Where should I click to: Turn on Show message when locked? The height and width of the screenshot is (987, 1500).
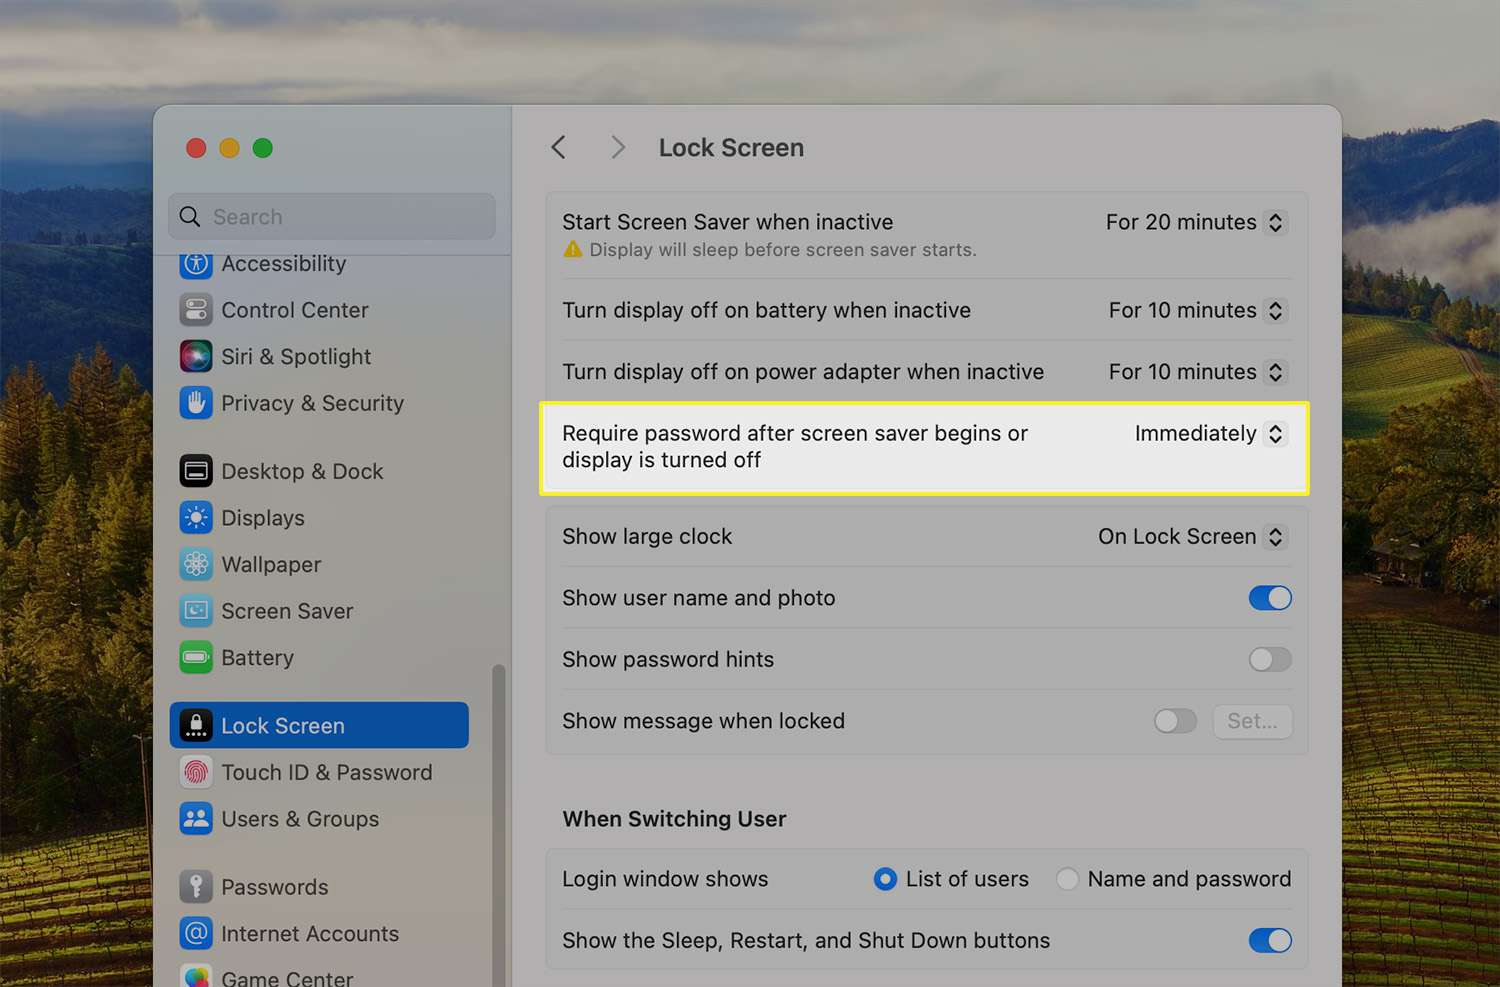[1175, 721]
